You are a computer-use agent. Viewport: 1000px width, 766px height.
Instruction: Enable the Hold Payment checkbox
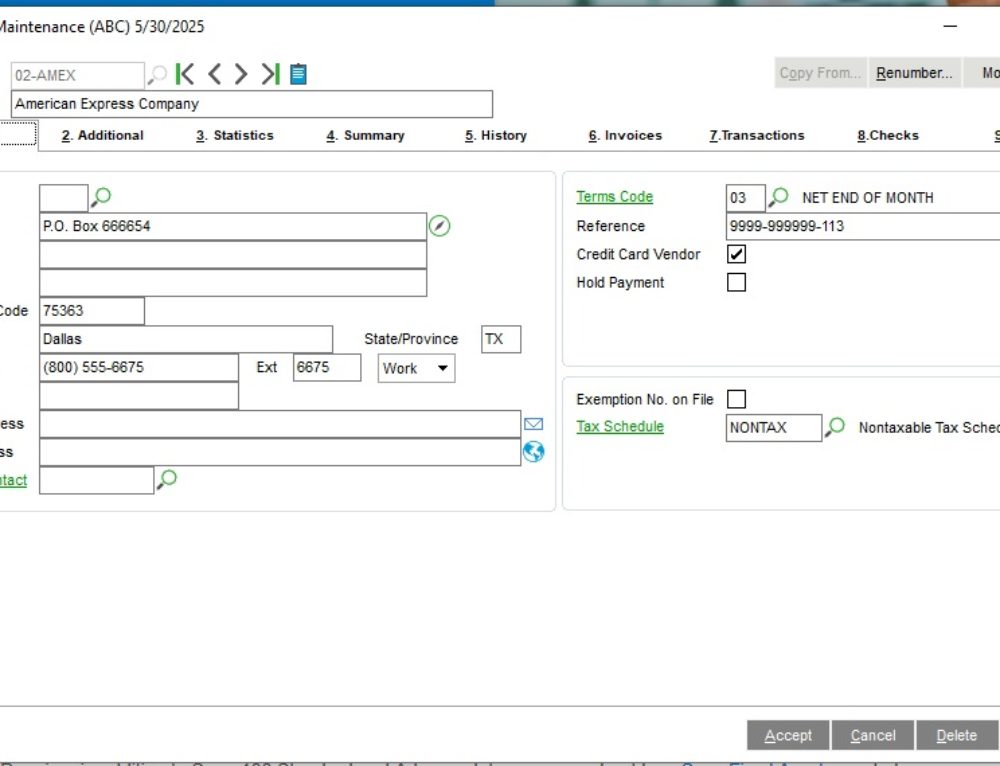pos(736,282)
